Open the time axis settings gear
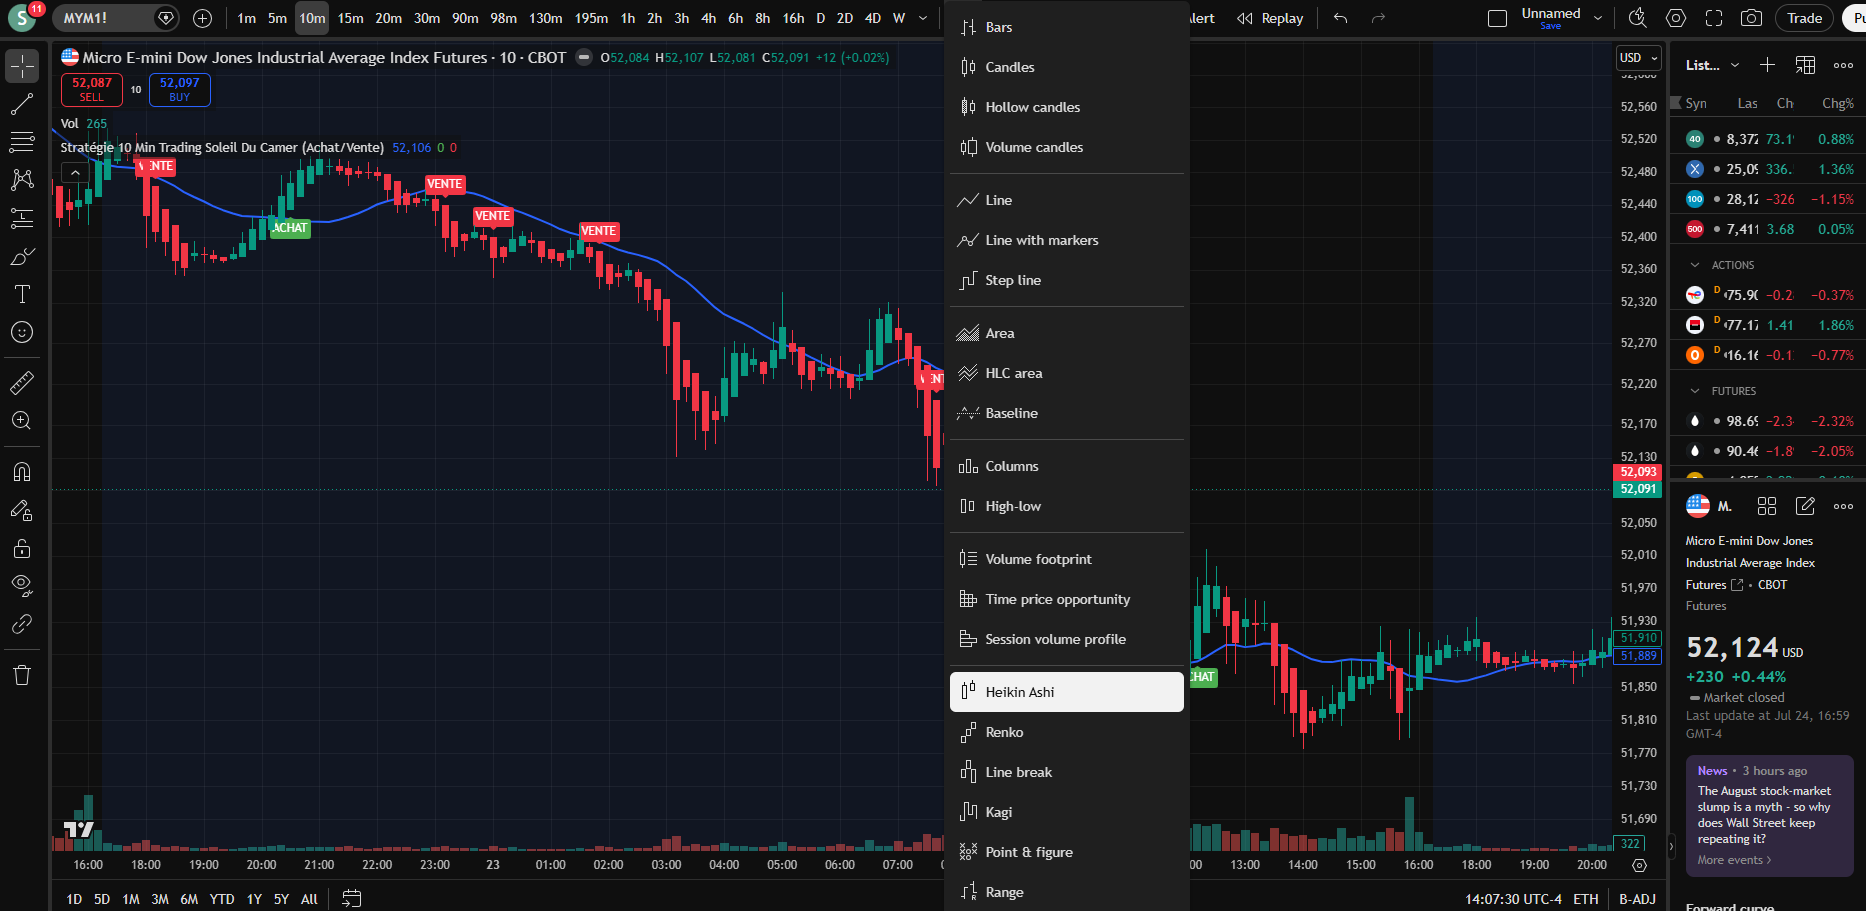Screen dimensions: 1866x911 1639,865
